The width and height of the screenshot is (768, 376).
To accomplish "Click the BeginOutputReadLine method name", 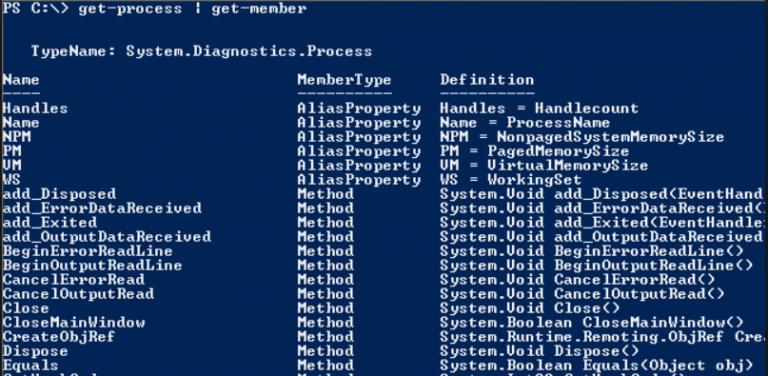I will click(92, 266).
